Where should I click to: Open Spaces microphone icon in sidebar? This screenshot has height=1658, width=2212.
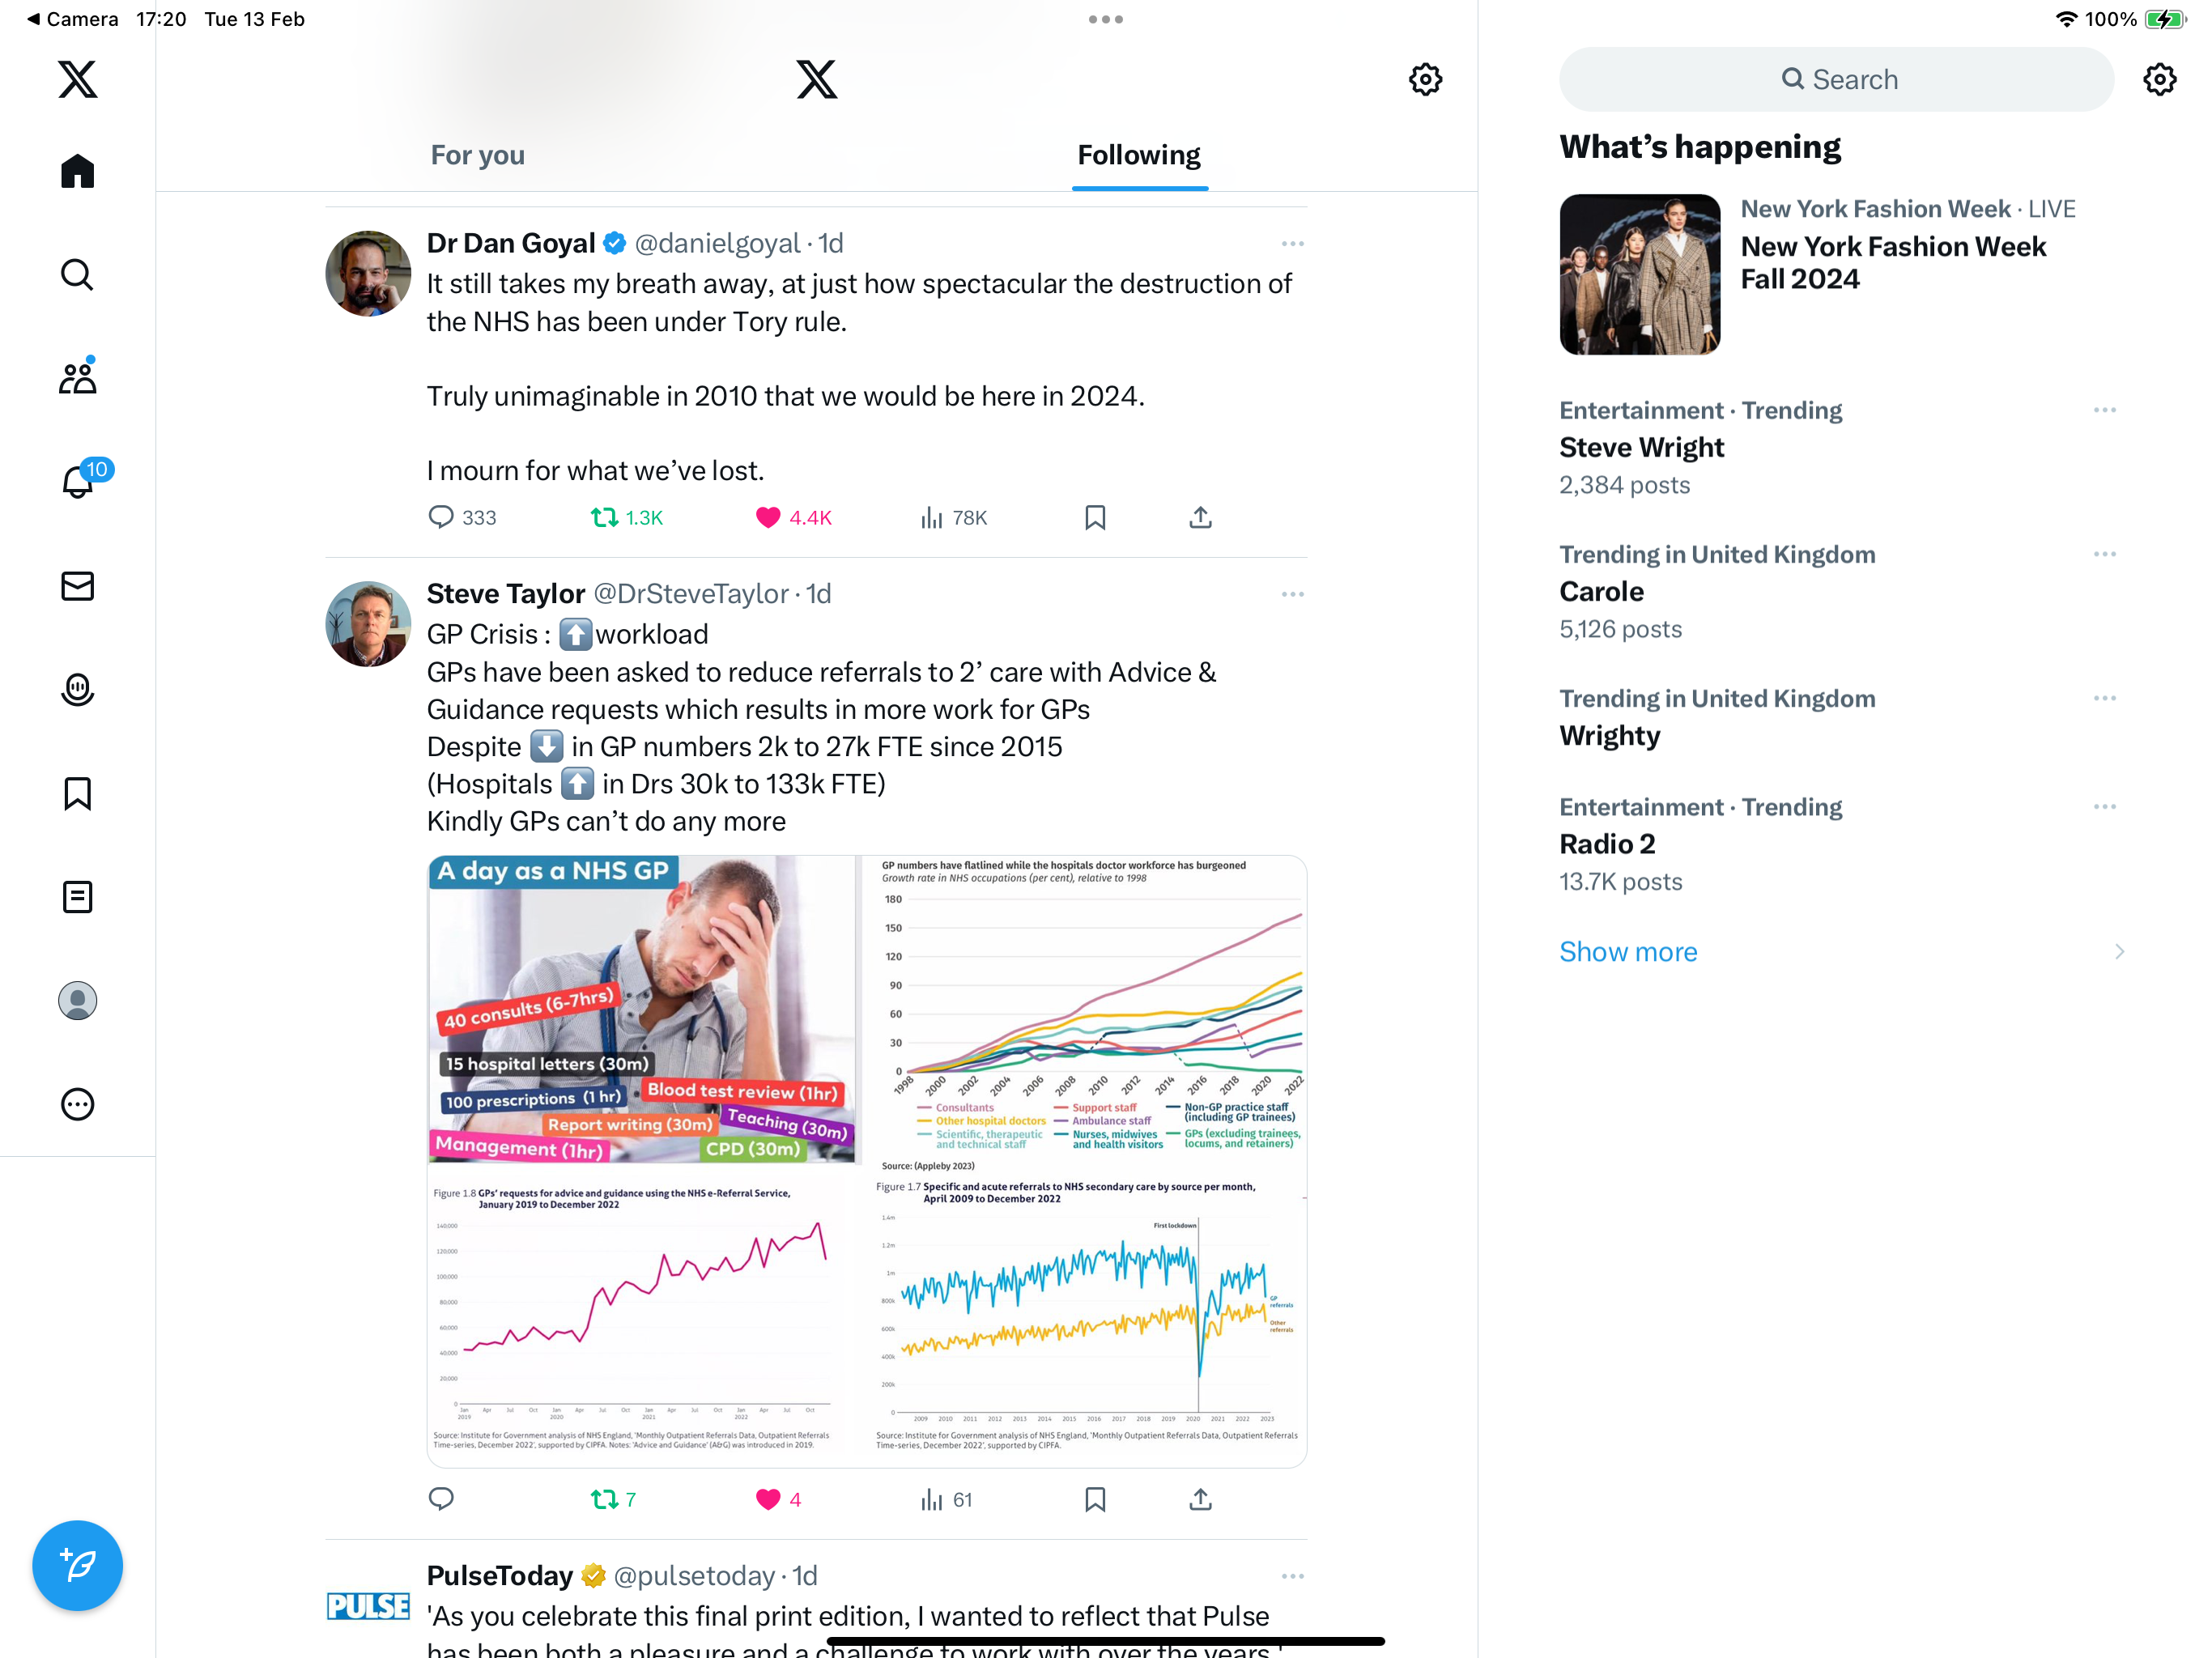pos(77,689)
